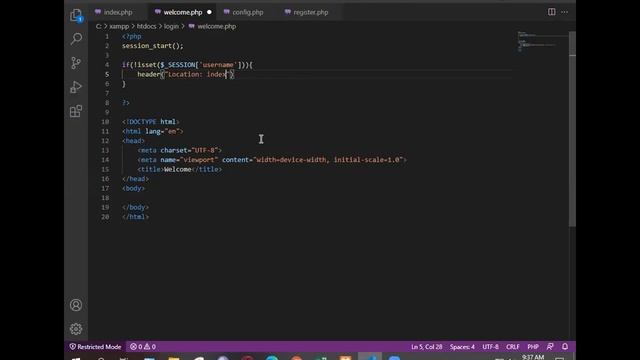Click line number 10 in the gutter
Image resolution: width=640 pixels, height=360 pixels.
click(105, 122)
